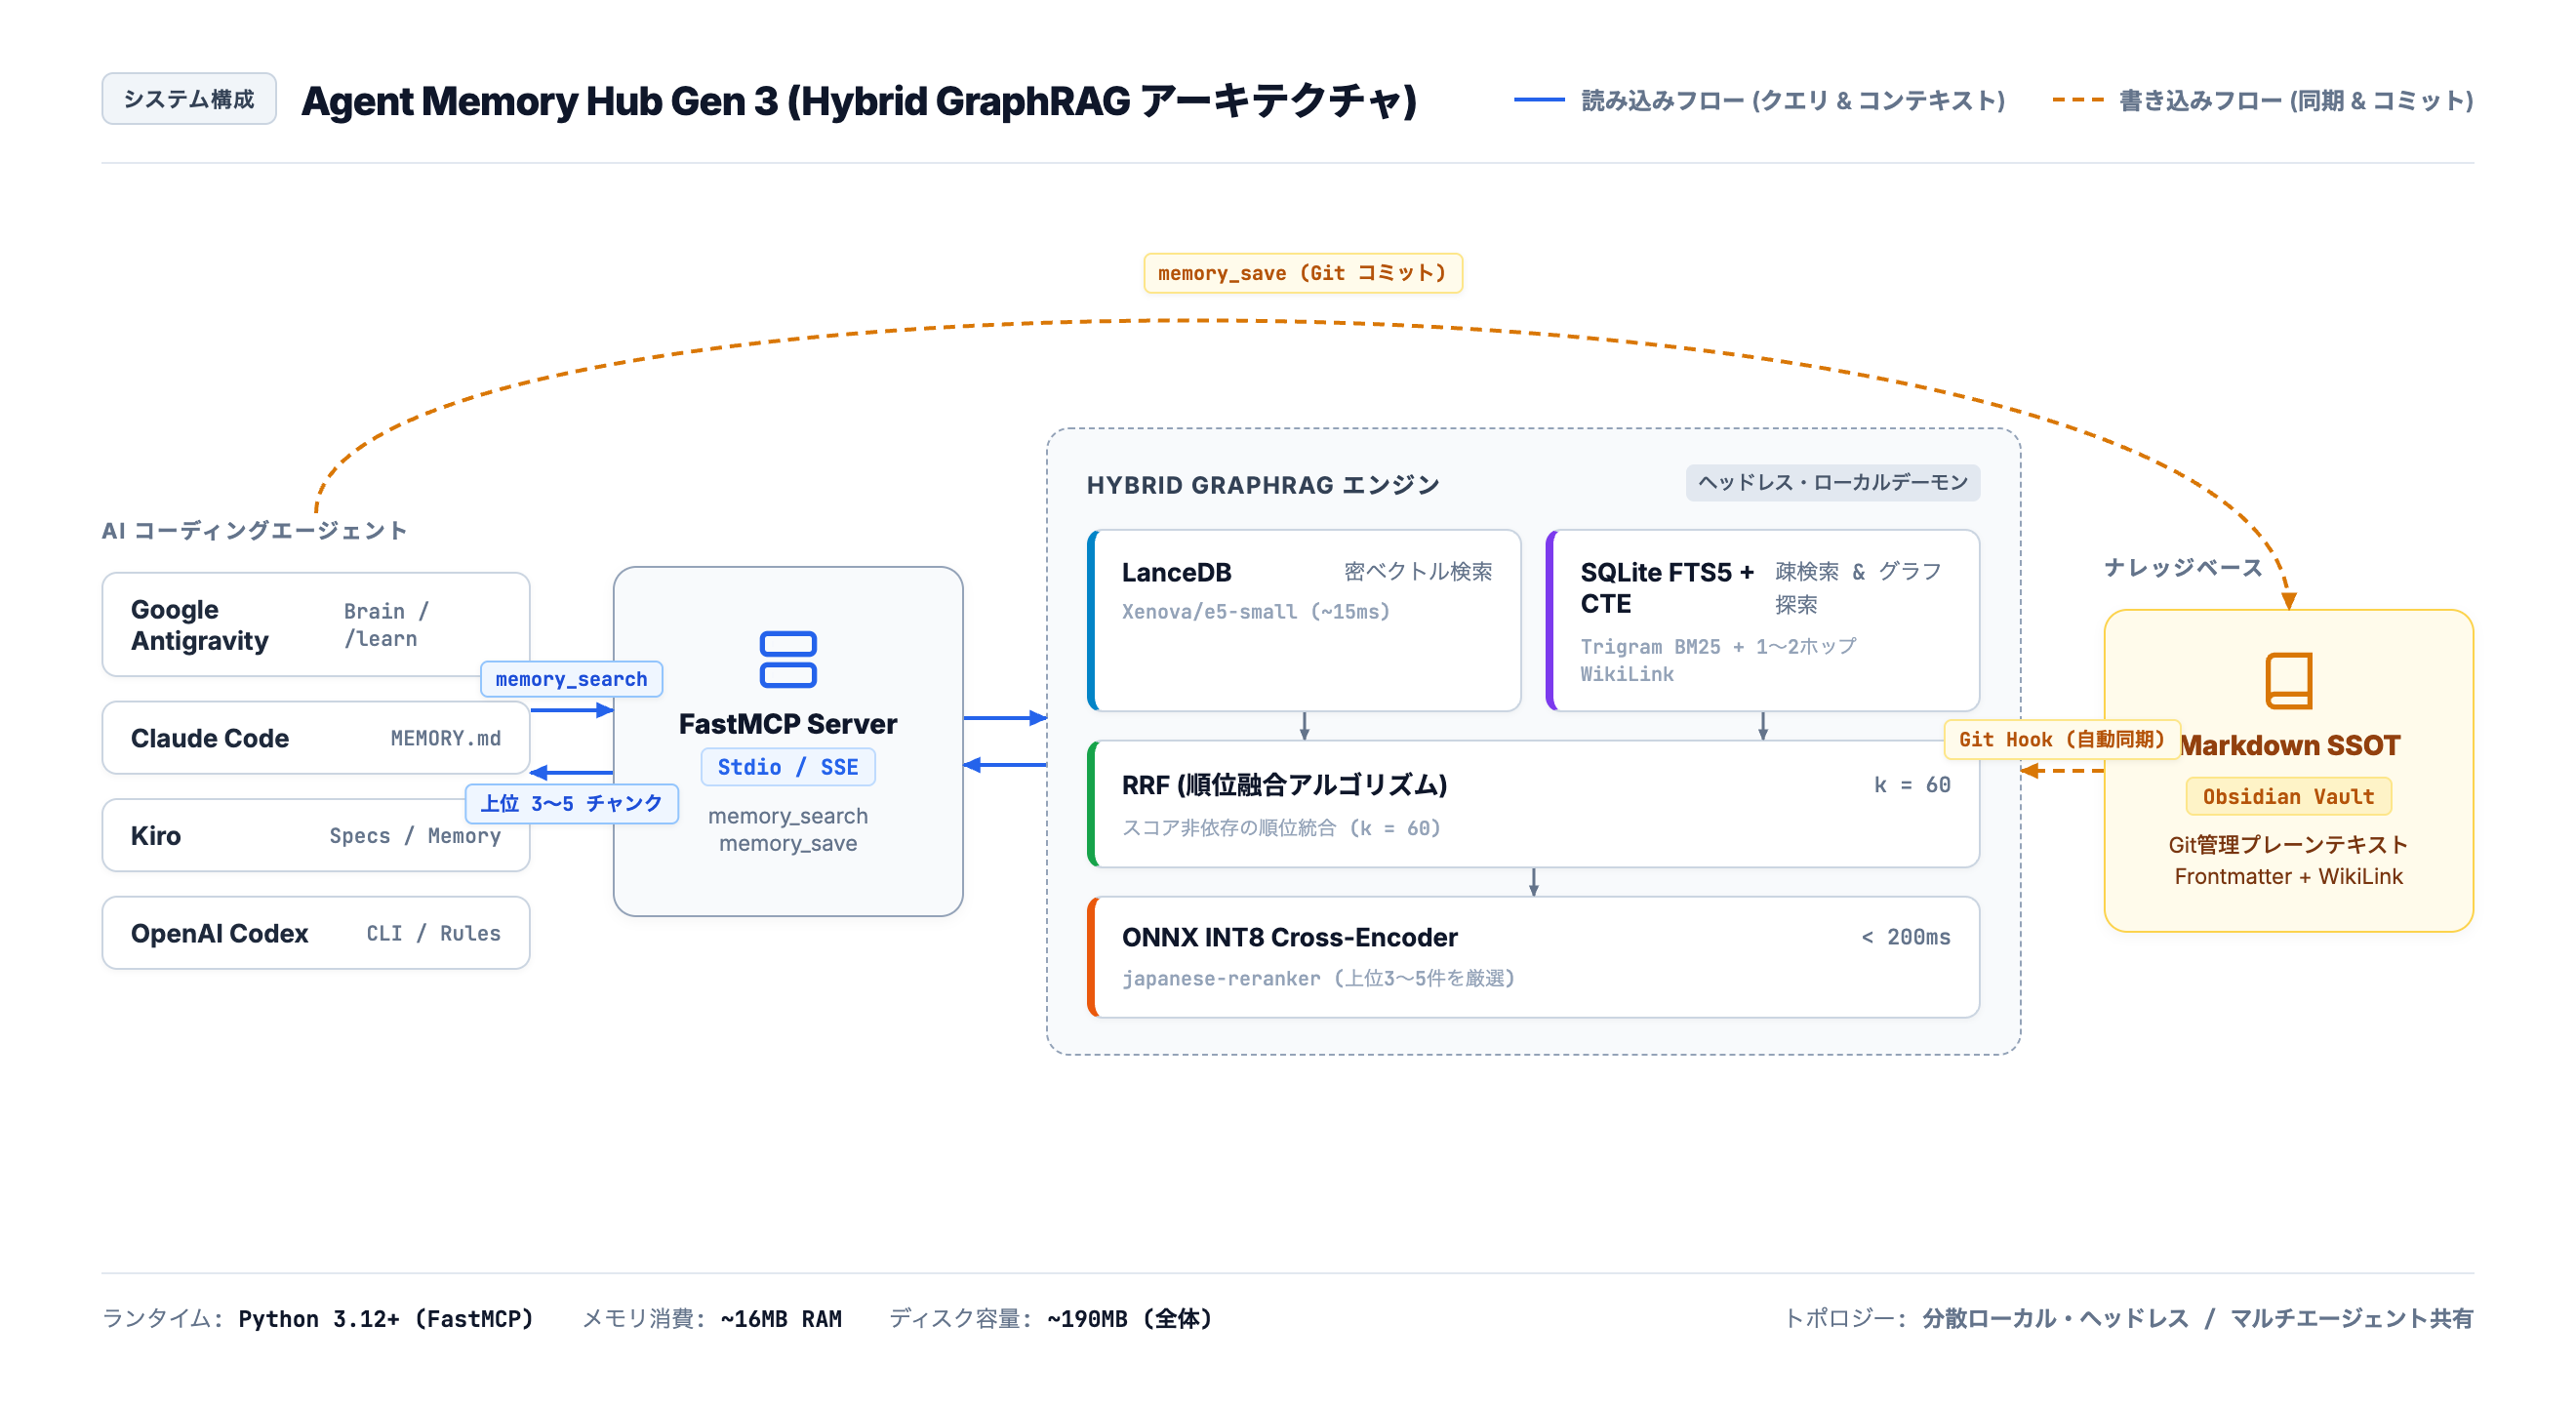Image resolution: width=2576 pixels, height=1405 pixels.
Task: Select the 上位 3〜5 チャンク label
Action: [571, 803]
